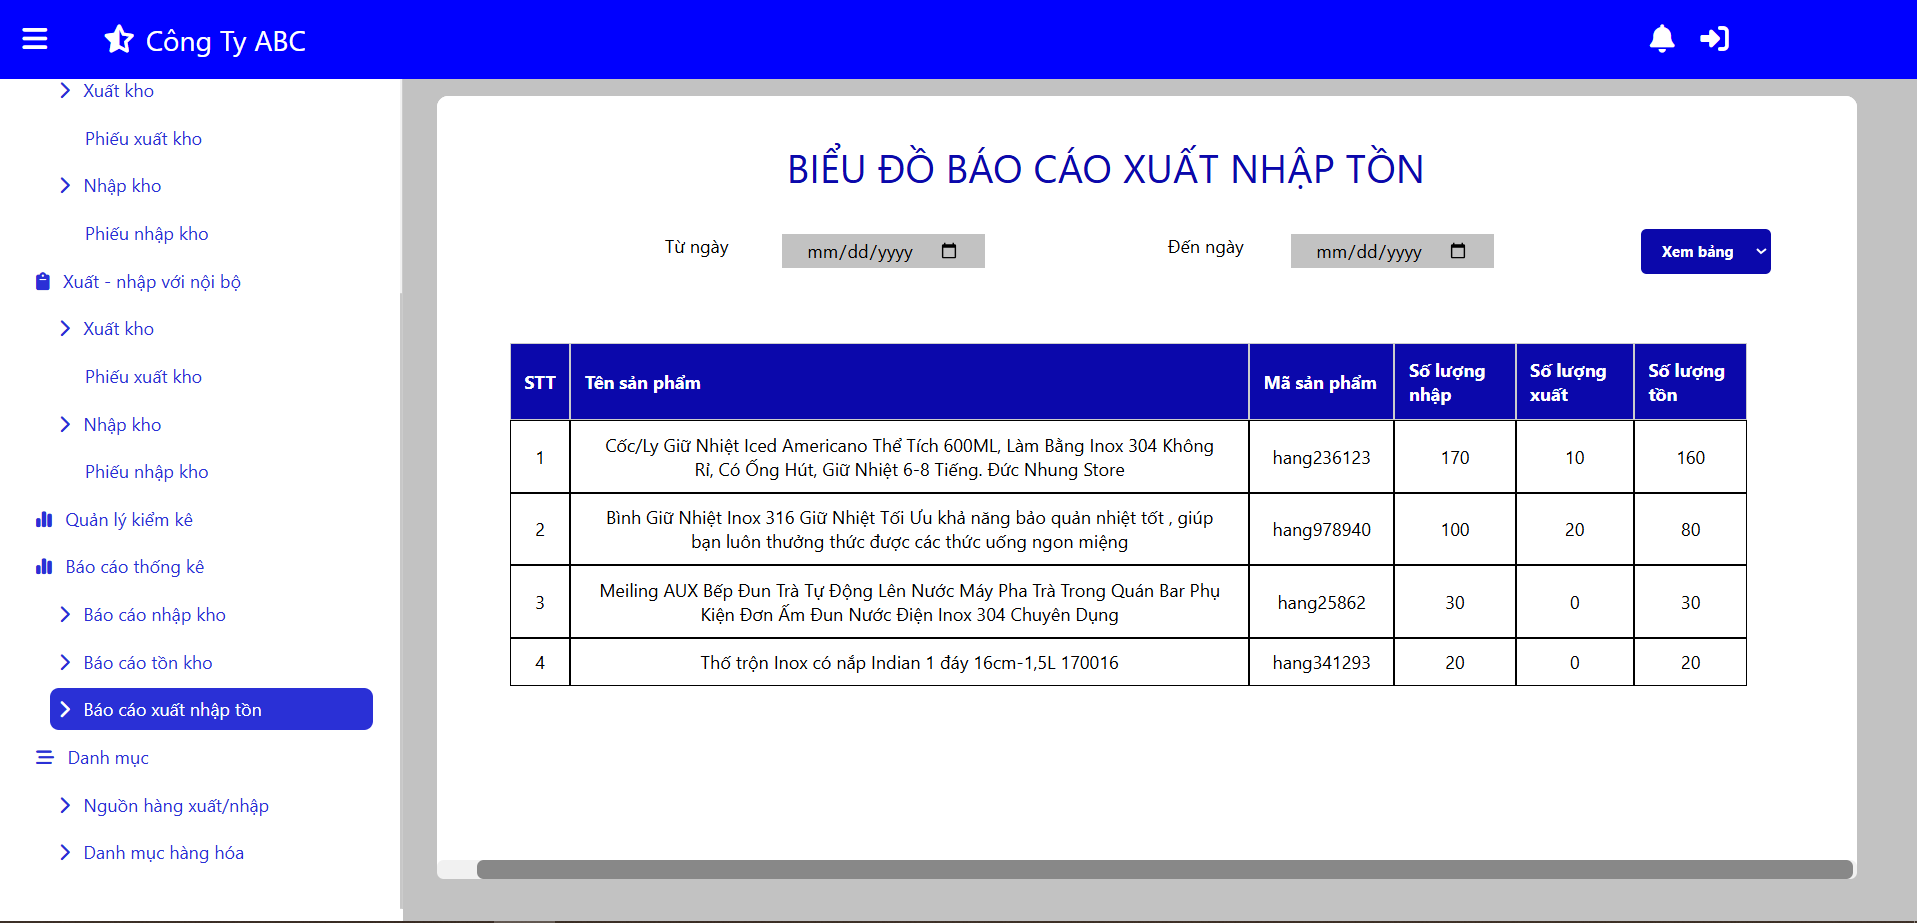
Task: Click the Công Ty ABC brand link
Action: tap(226, 41)
